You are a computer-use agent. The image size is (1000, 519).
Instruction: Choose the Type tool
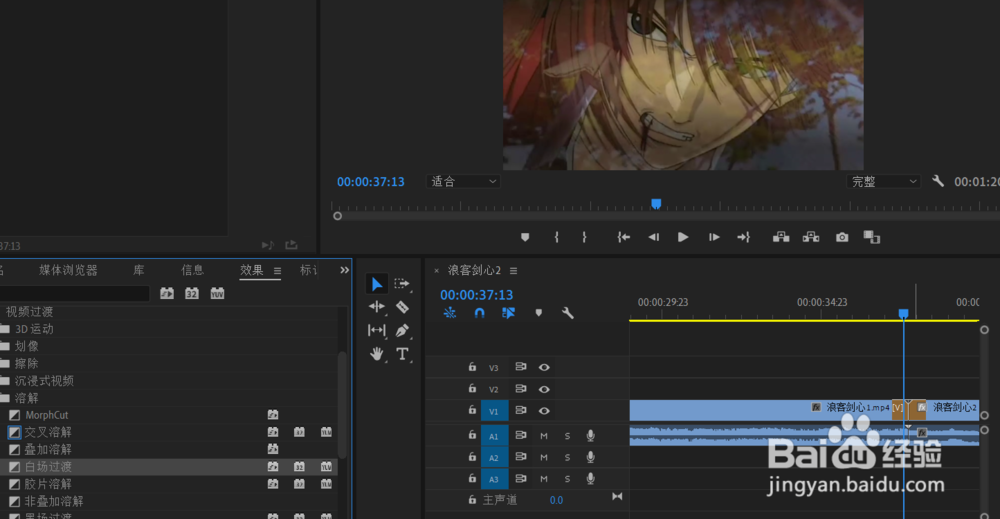coord(402,354)
